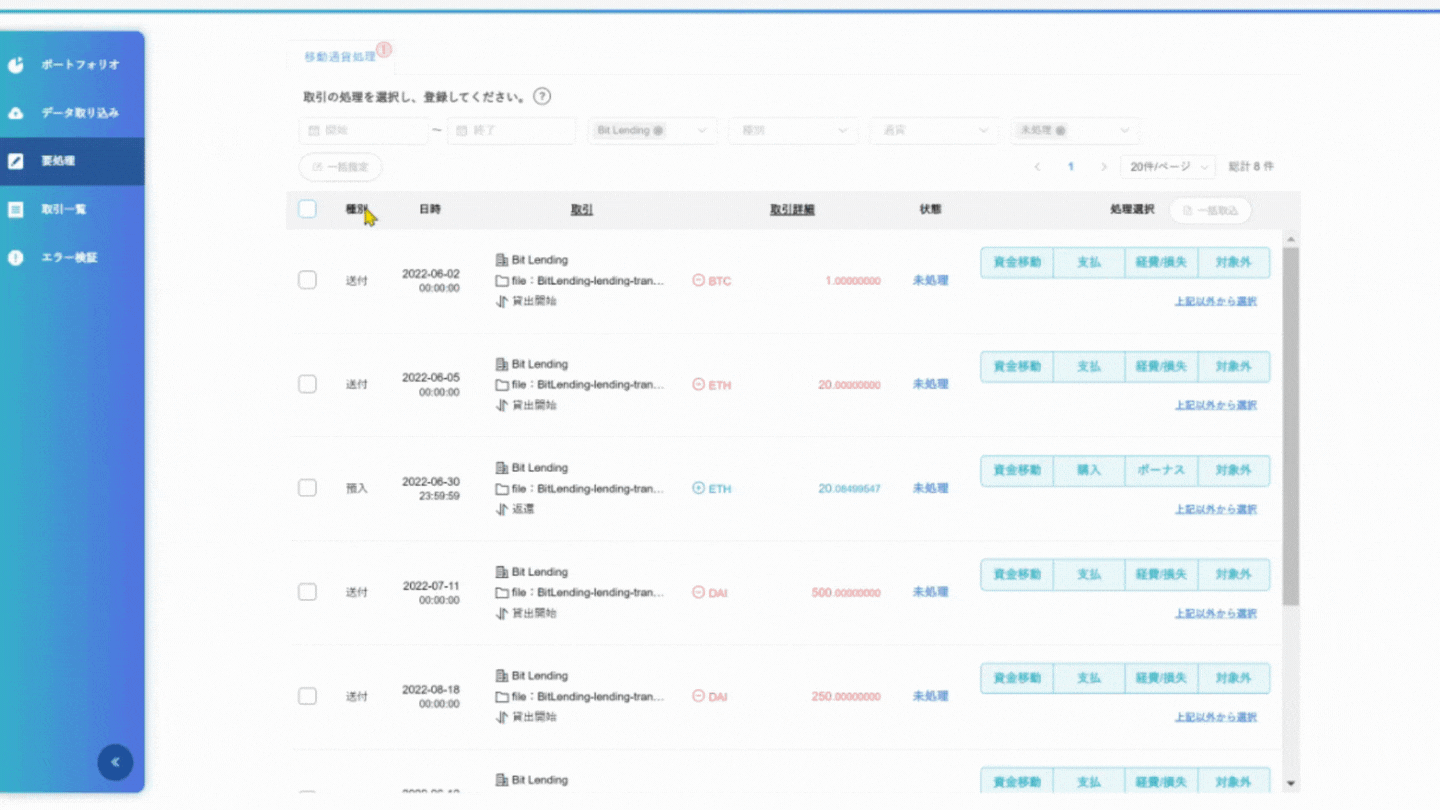Click folder icon in 2022-06-02 row
1440x810 pixels.
[502, 281]
